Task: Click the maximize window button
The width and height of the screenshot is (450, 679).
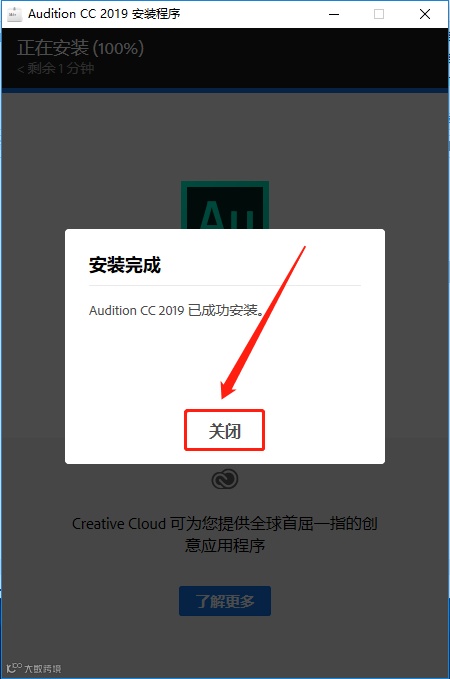Action: point(379,14)
